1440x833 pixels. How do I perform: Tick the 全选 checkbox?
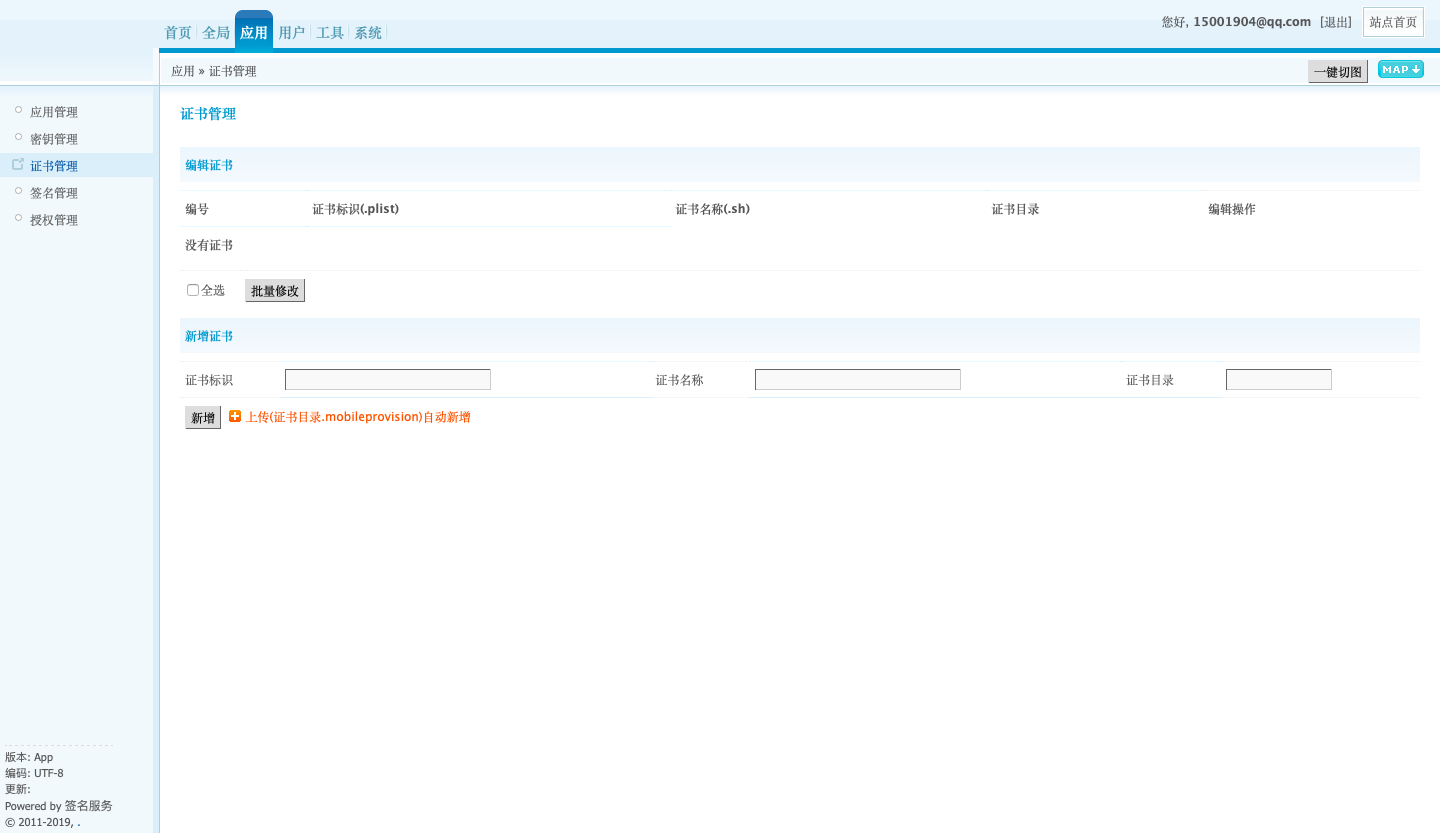(x=193, y=290)
